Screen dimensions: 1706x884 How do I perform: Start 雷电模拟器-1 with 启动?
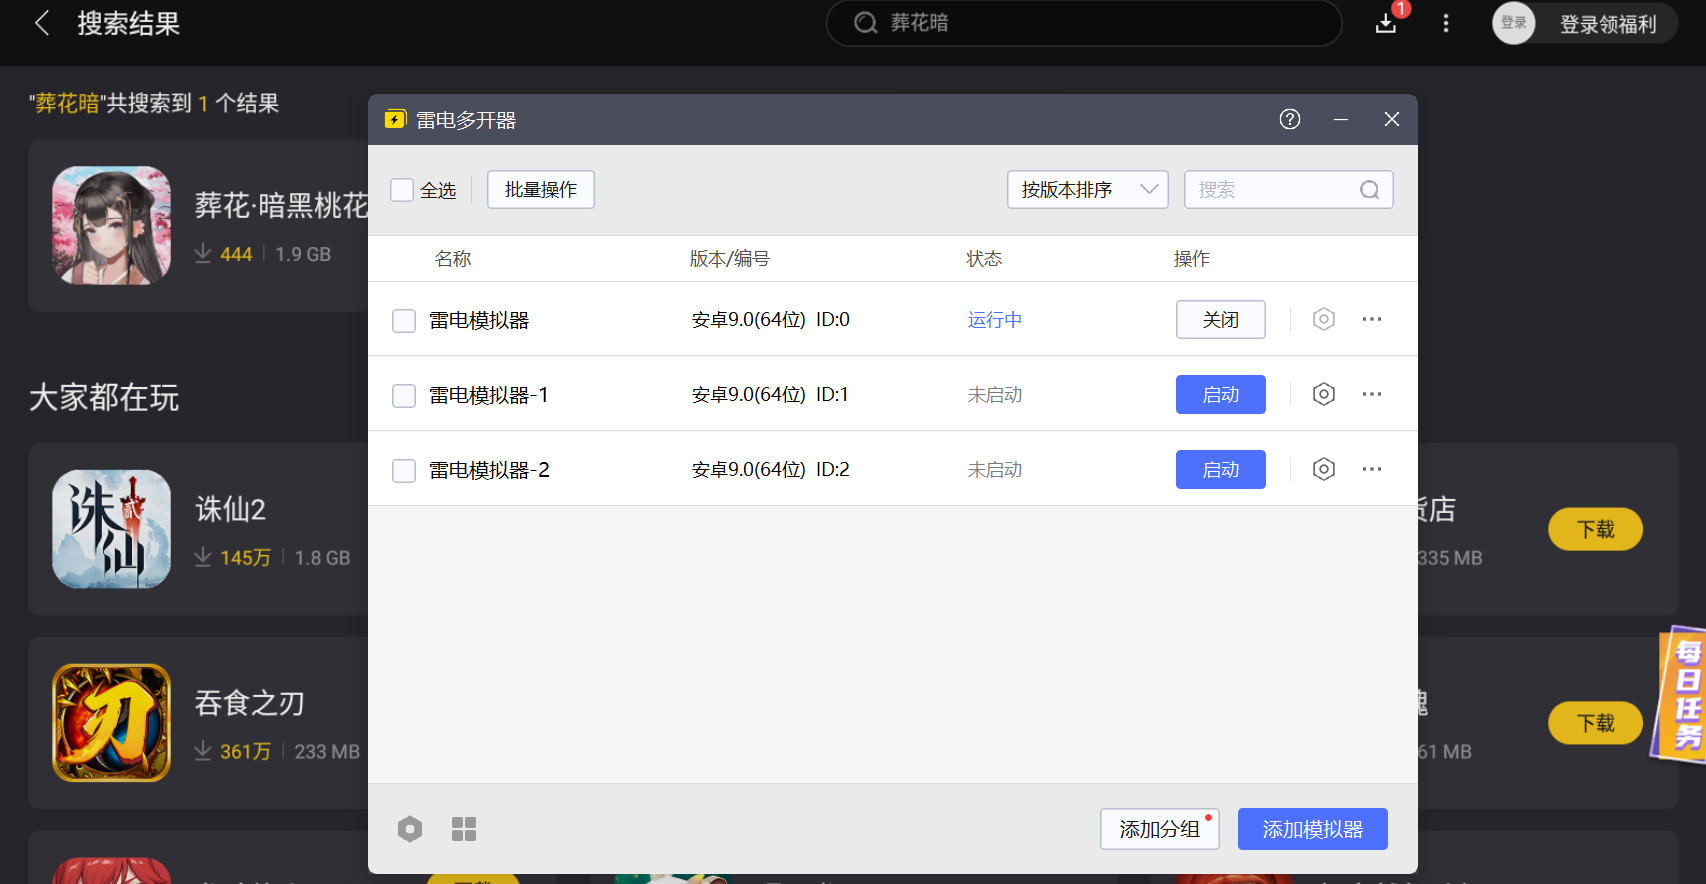1221,394
